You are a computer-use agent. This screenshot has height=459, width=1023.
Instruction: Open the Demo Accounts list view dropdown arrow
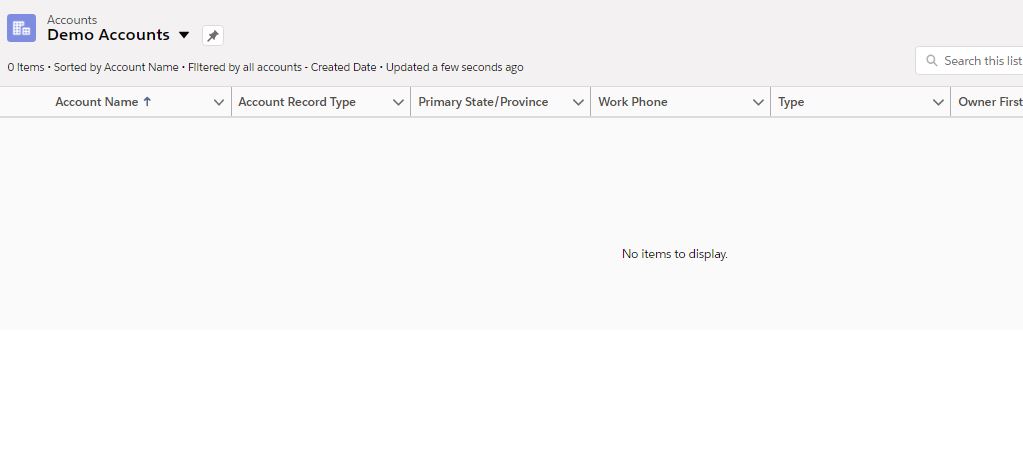click(x=184, y=35)
